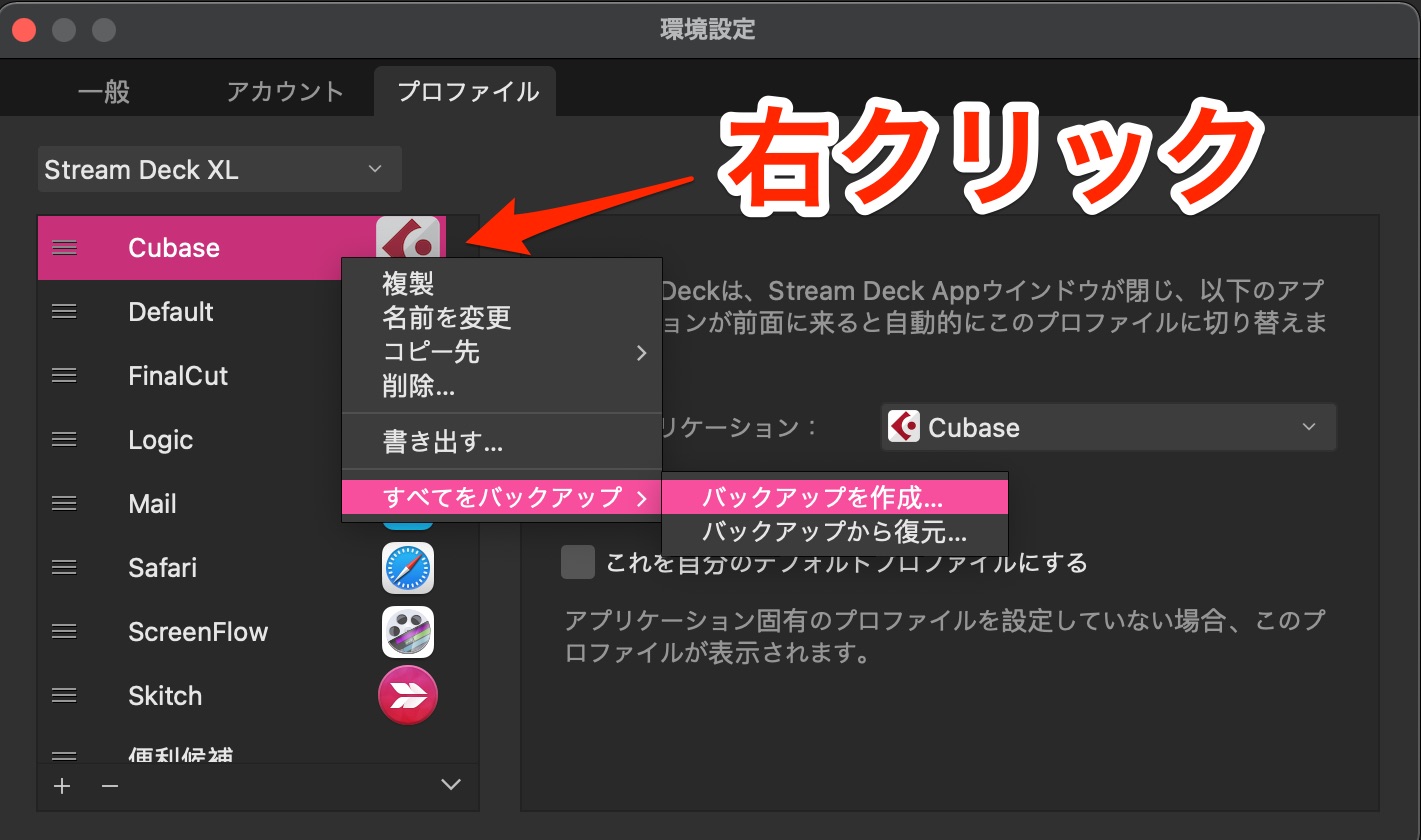Grab the drag handle beside Cubase
The height and width of the screenshot is (840, 1421).
tap(64, 248)
